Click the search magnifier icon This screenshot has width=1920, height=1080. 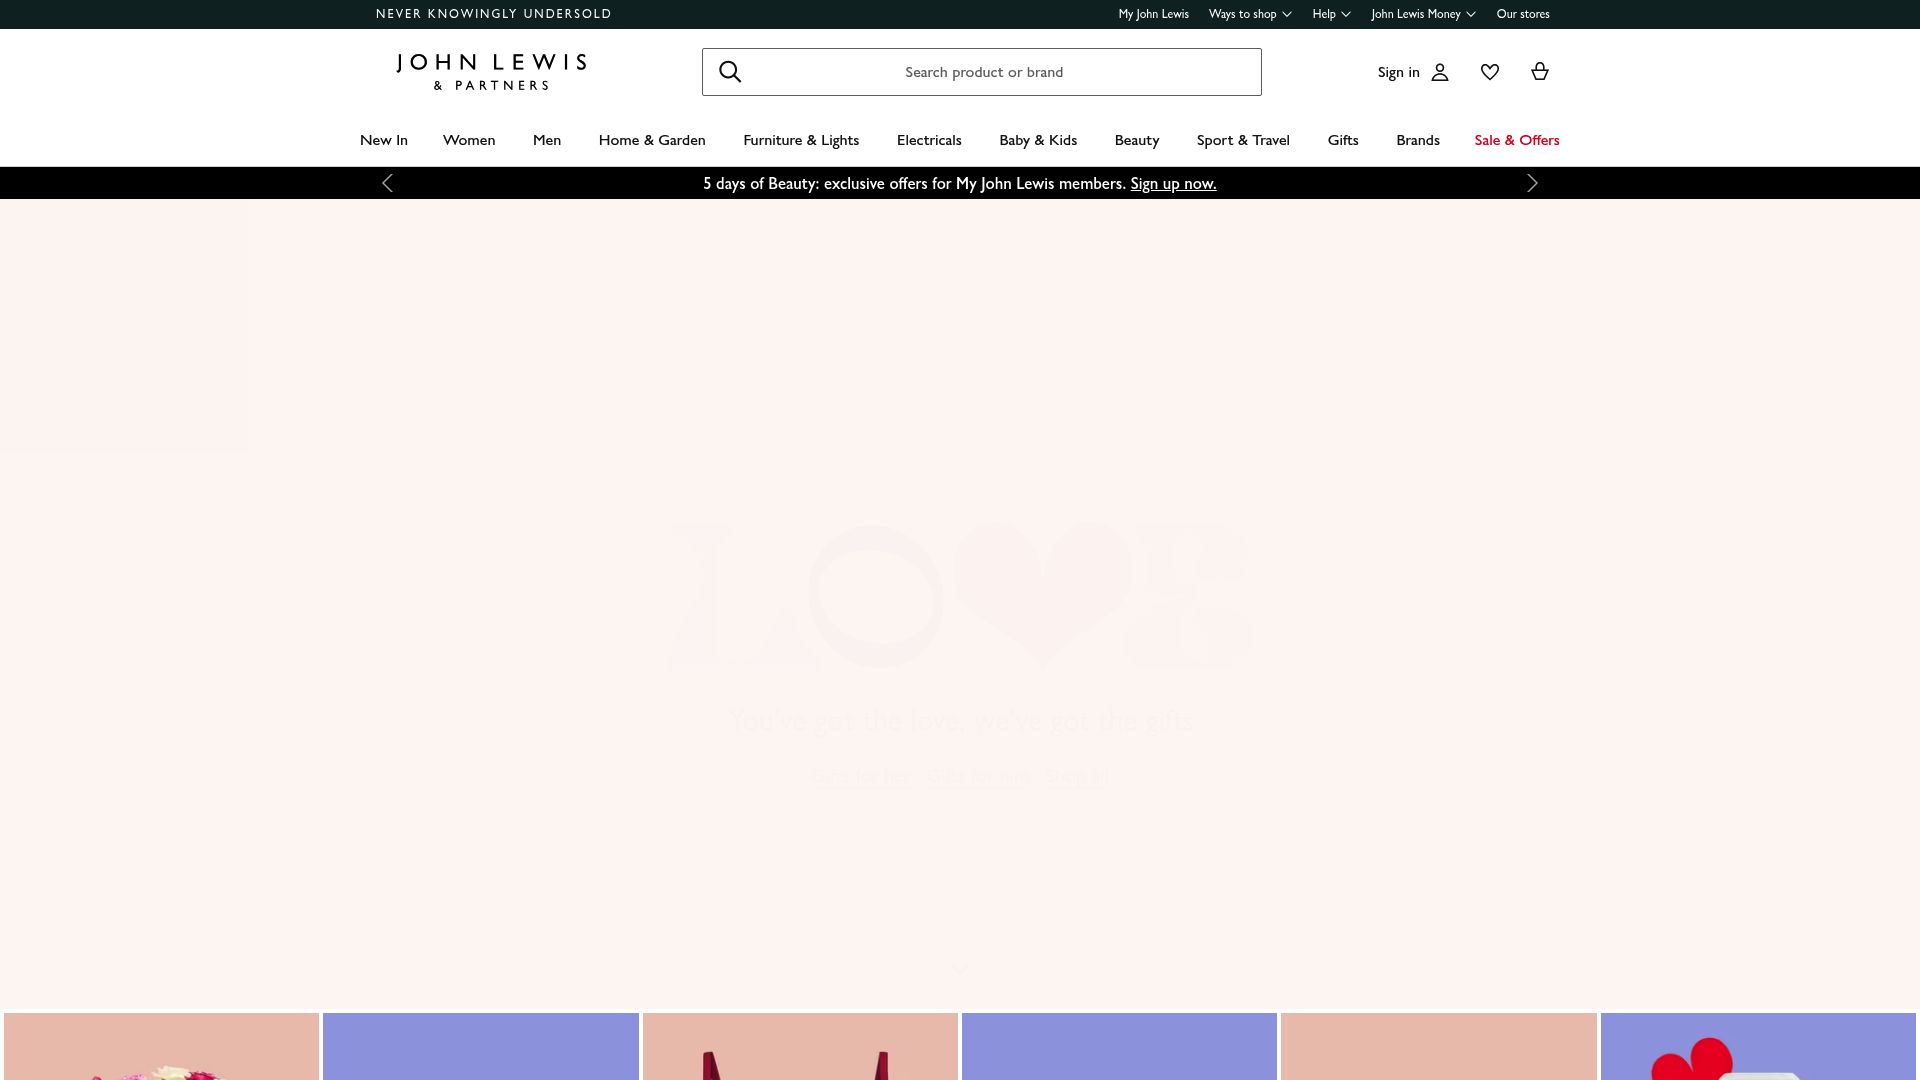(x=730, y=72)
